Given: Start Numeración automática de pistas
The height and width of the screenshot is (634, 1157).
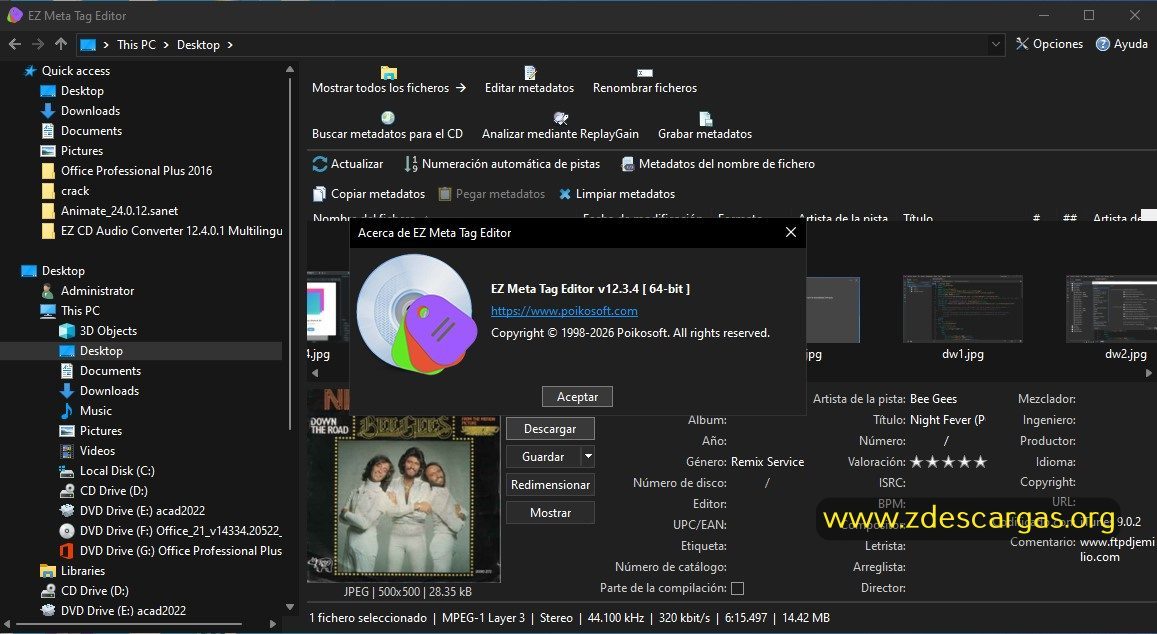Looking at the screenshot, I should (502, 164).
